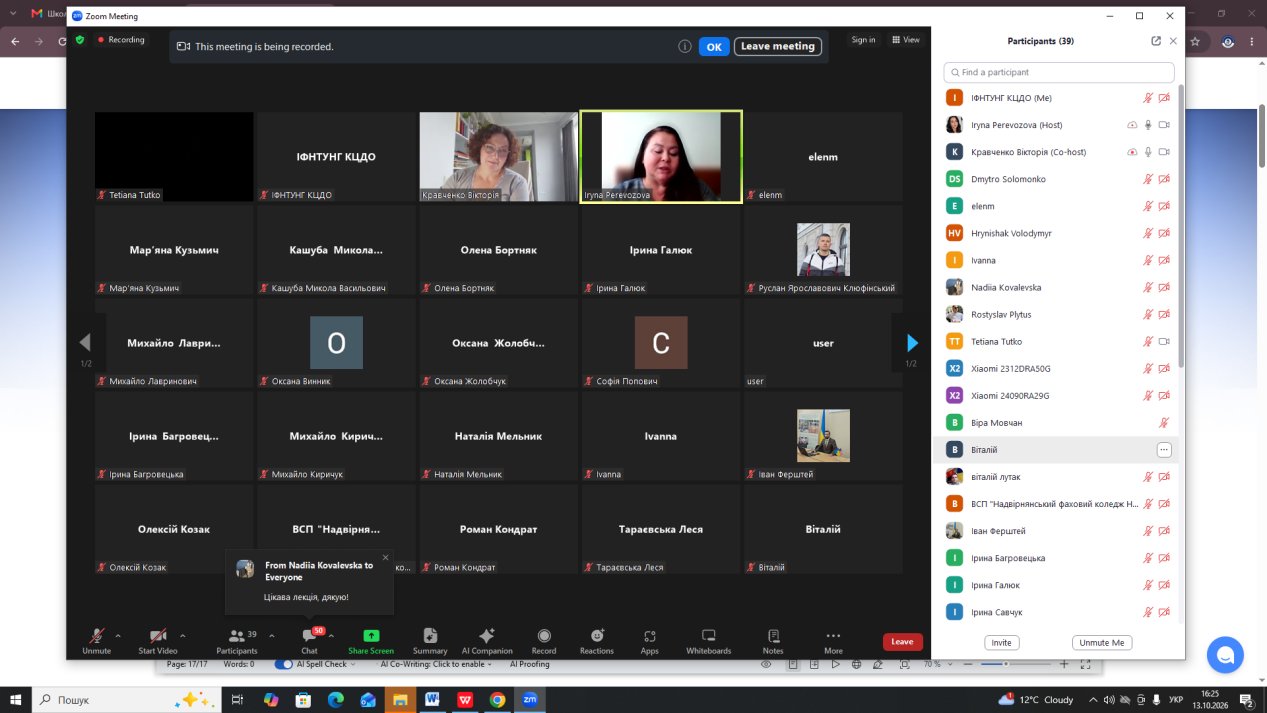Screen dimensions: 1267x713
Task: Click Sign in at the top
Action: [x=863, y=40]
